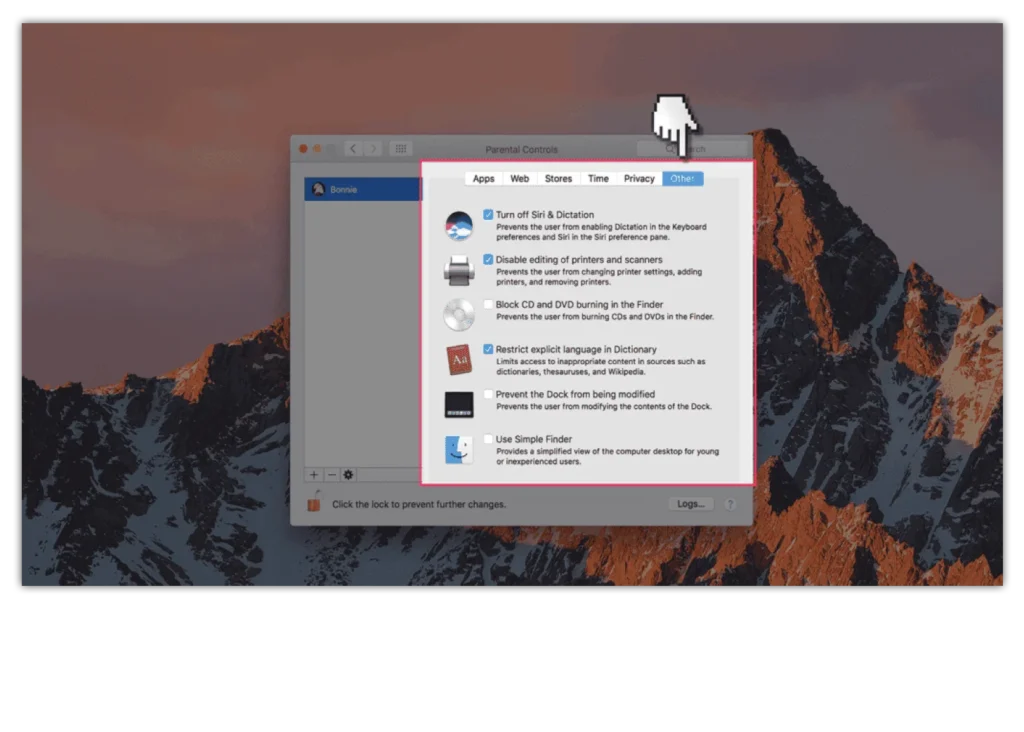Image resolution: width=1024 pixels, height=732 pixels.
Task: Go forward with the right chevron
Action: click(373, 149)
